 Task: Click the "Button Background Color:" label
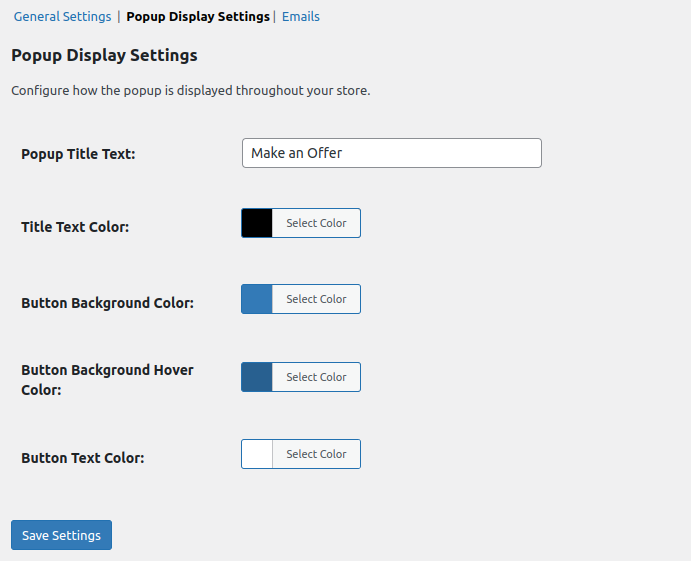click(107, 303)
